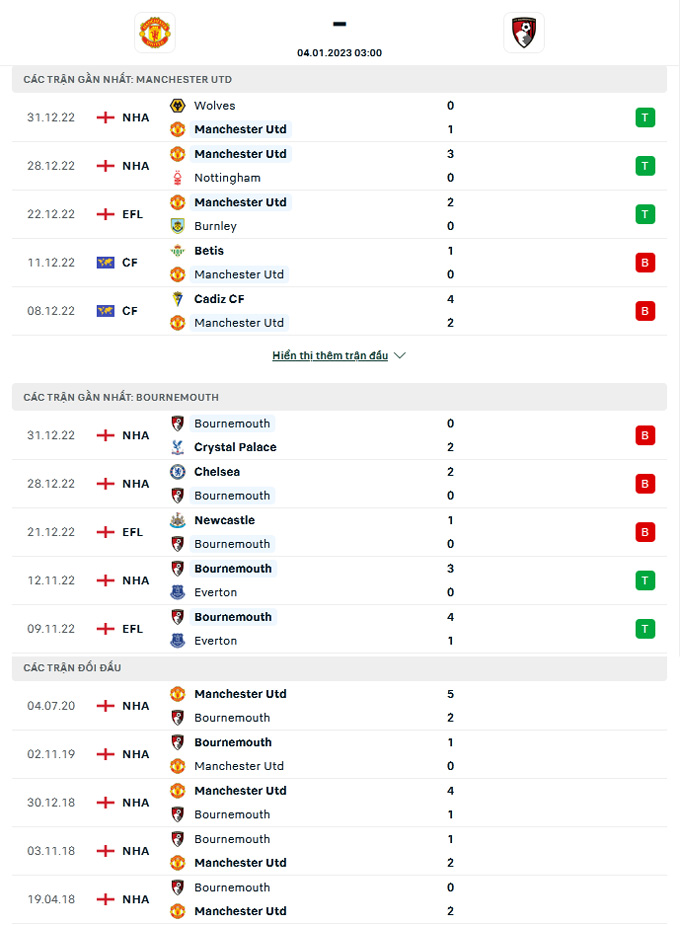Image resolution: width=680 pixels, height=925 pixels.
Task: Click the Crystal Palace team logo
Action: [177, 448]
